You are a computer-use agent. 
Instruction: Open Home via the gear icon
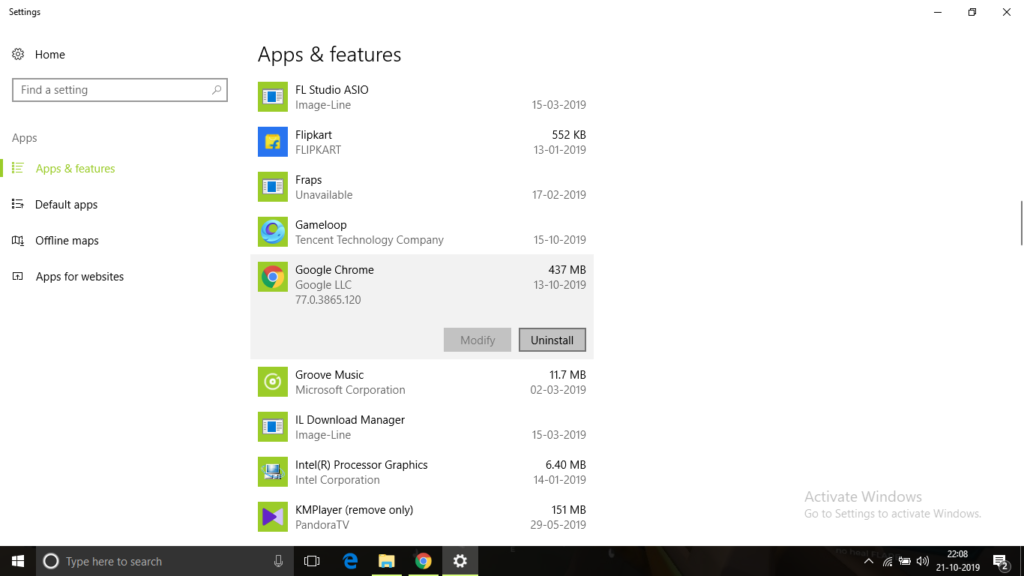pyautogui.click(x=18, y=55)
